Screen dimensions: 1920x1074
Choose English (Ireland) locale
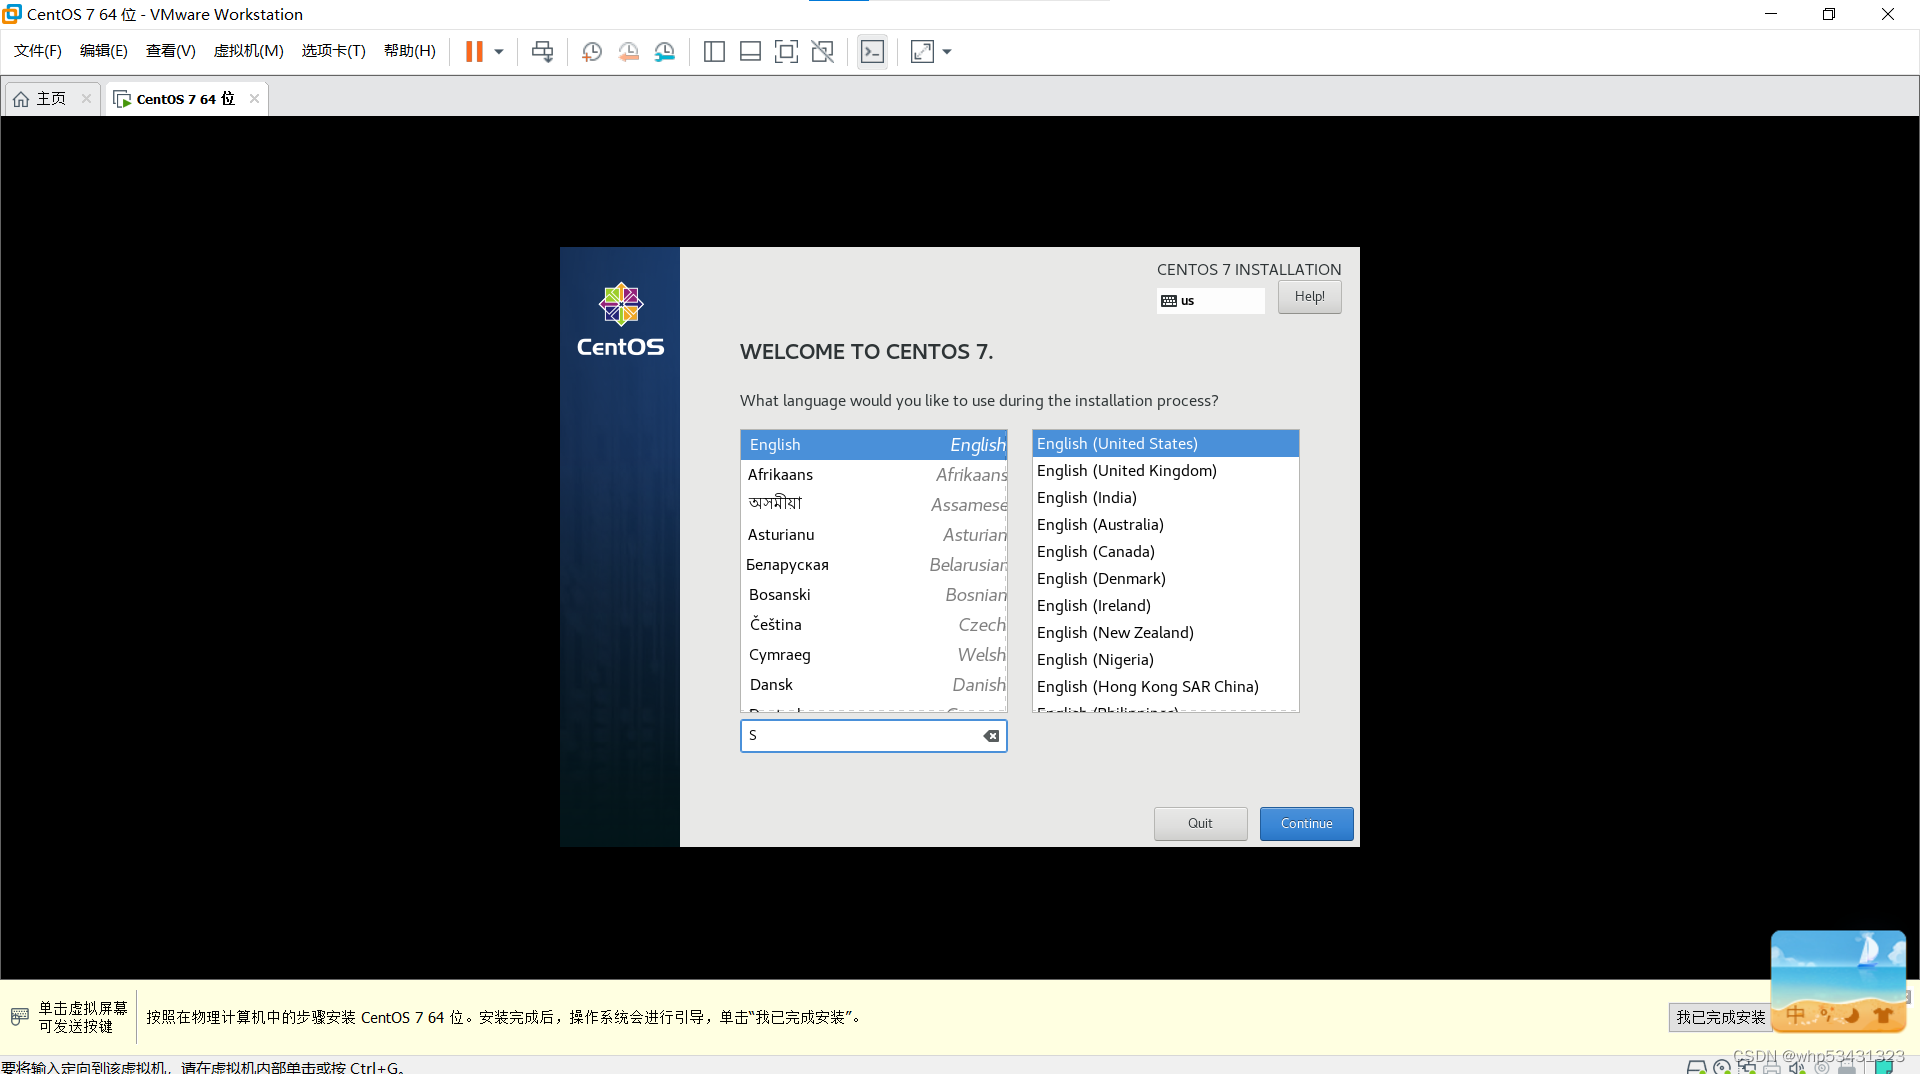click(1166, 606)
